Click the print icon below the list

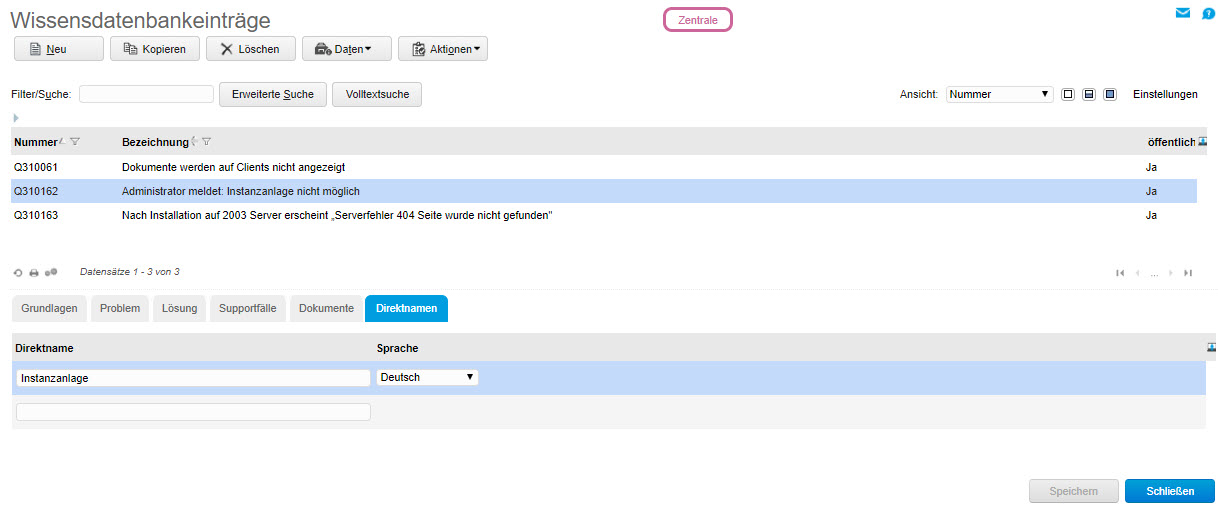coord(34,272)
